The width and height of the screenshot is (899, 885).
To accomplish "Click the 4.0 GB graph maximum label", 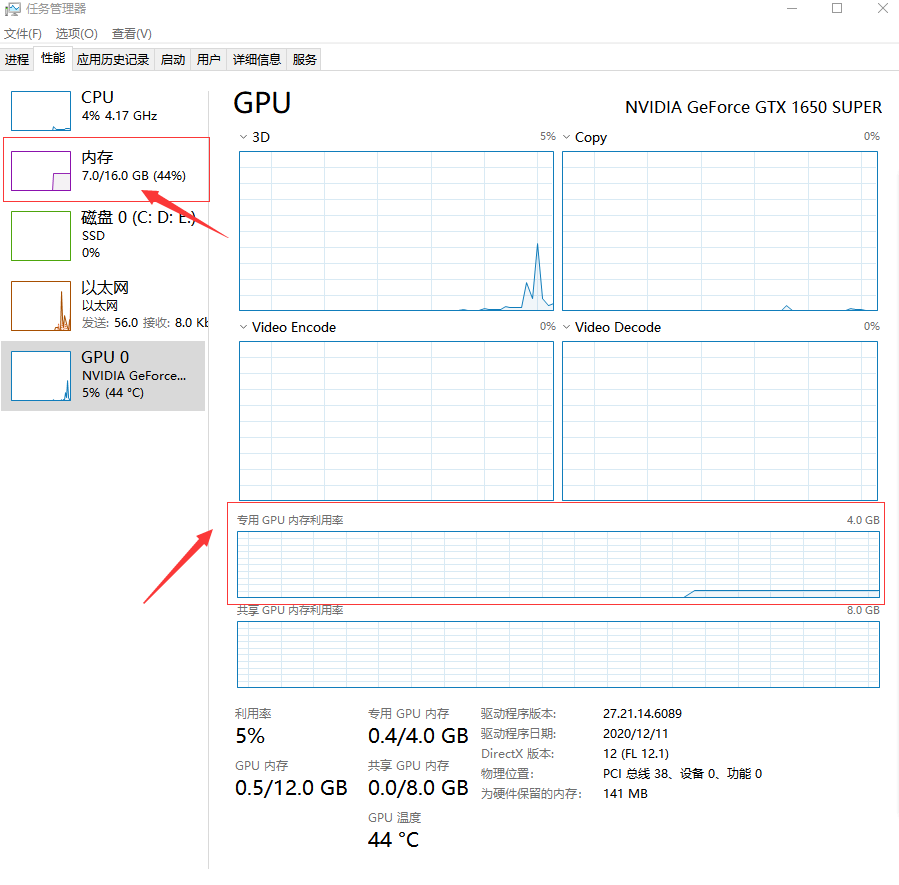I will [863, 520].
